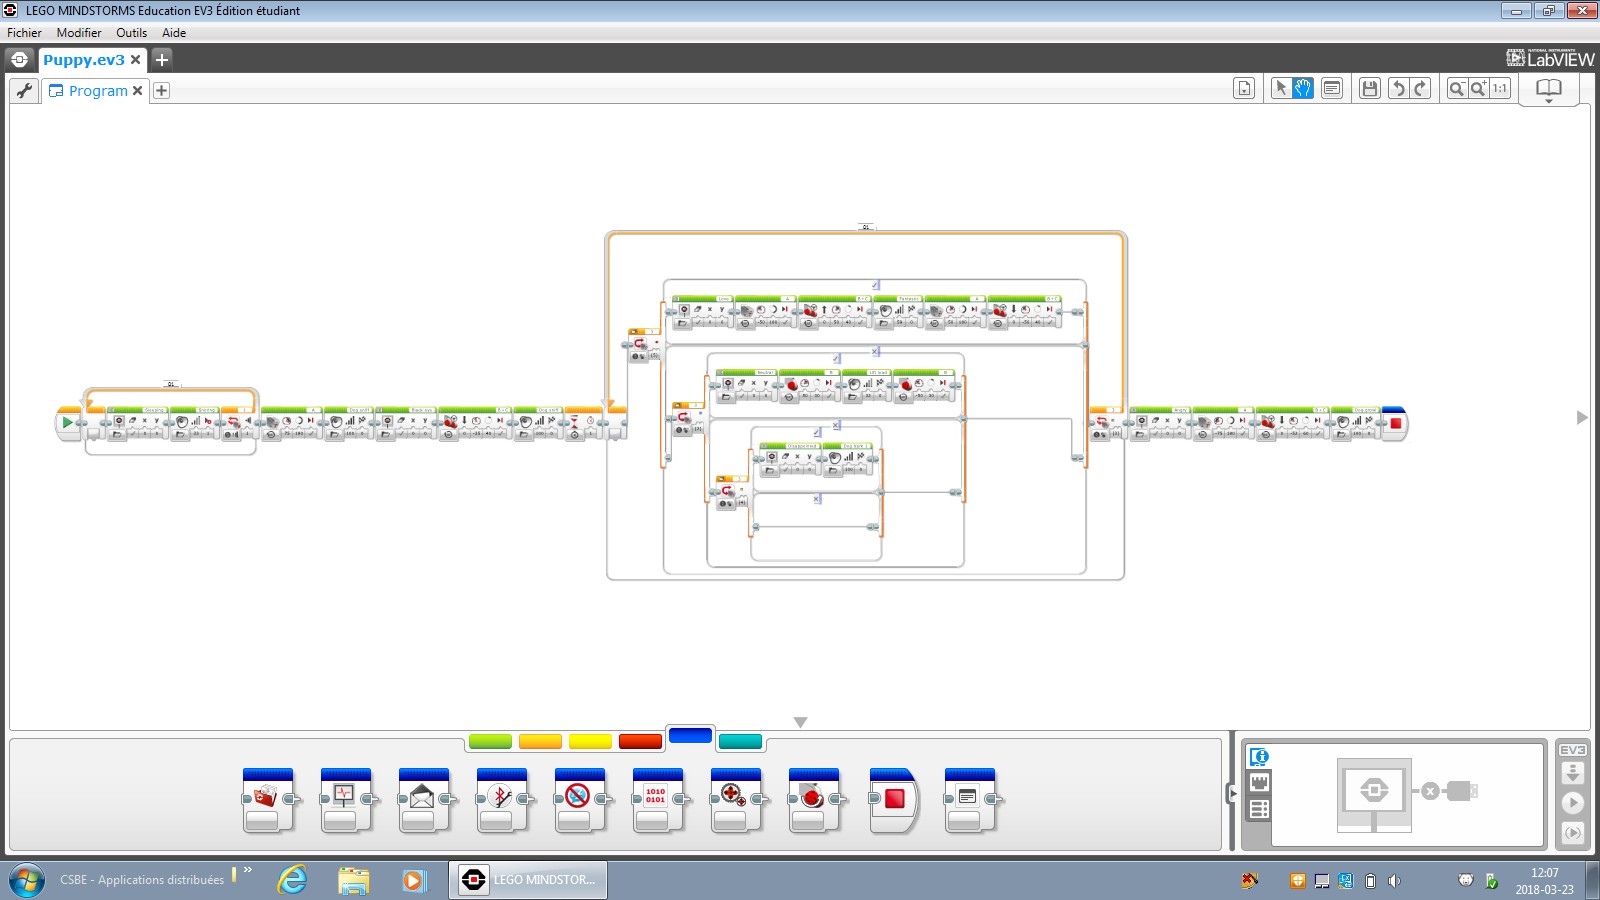Viewport: 1600px width, 900px height.
Task: Open the program list dropdown
Action: pos(1244,88)
